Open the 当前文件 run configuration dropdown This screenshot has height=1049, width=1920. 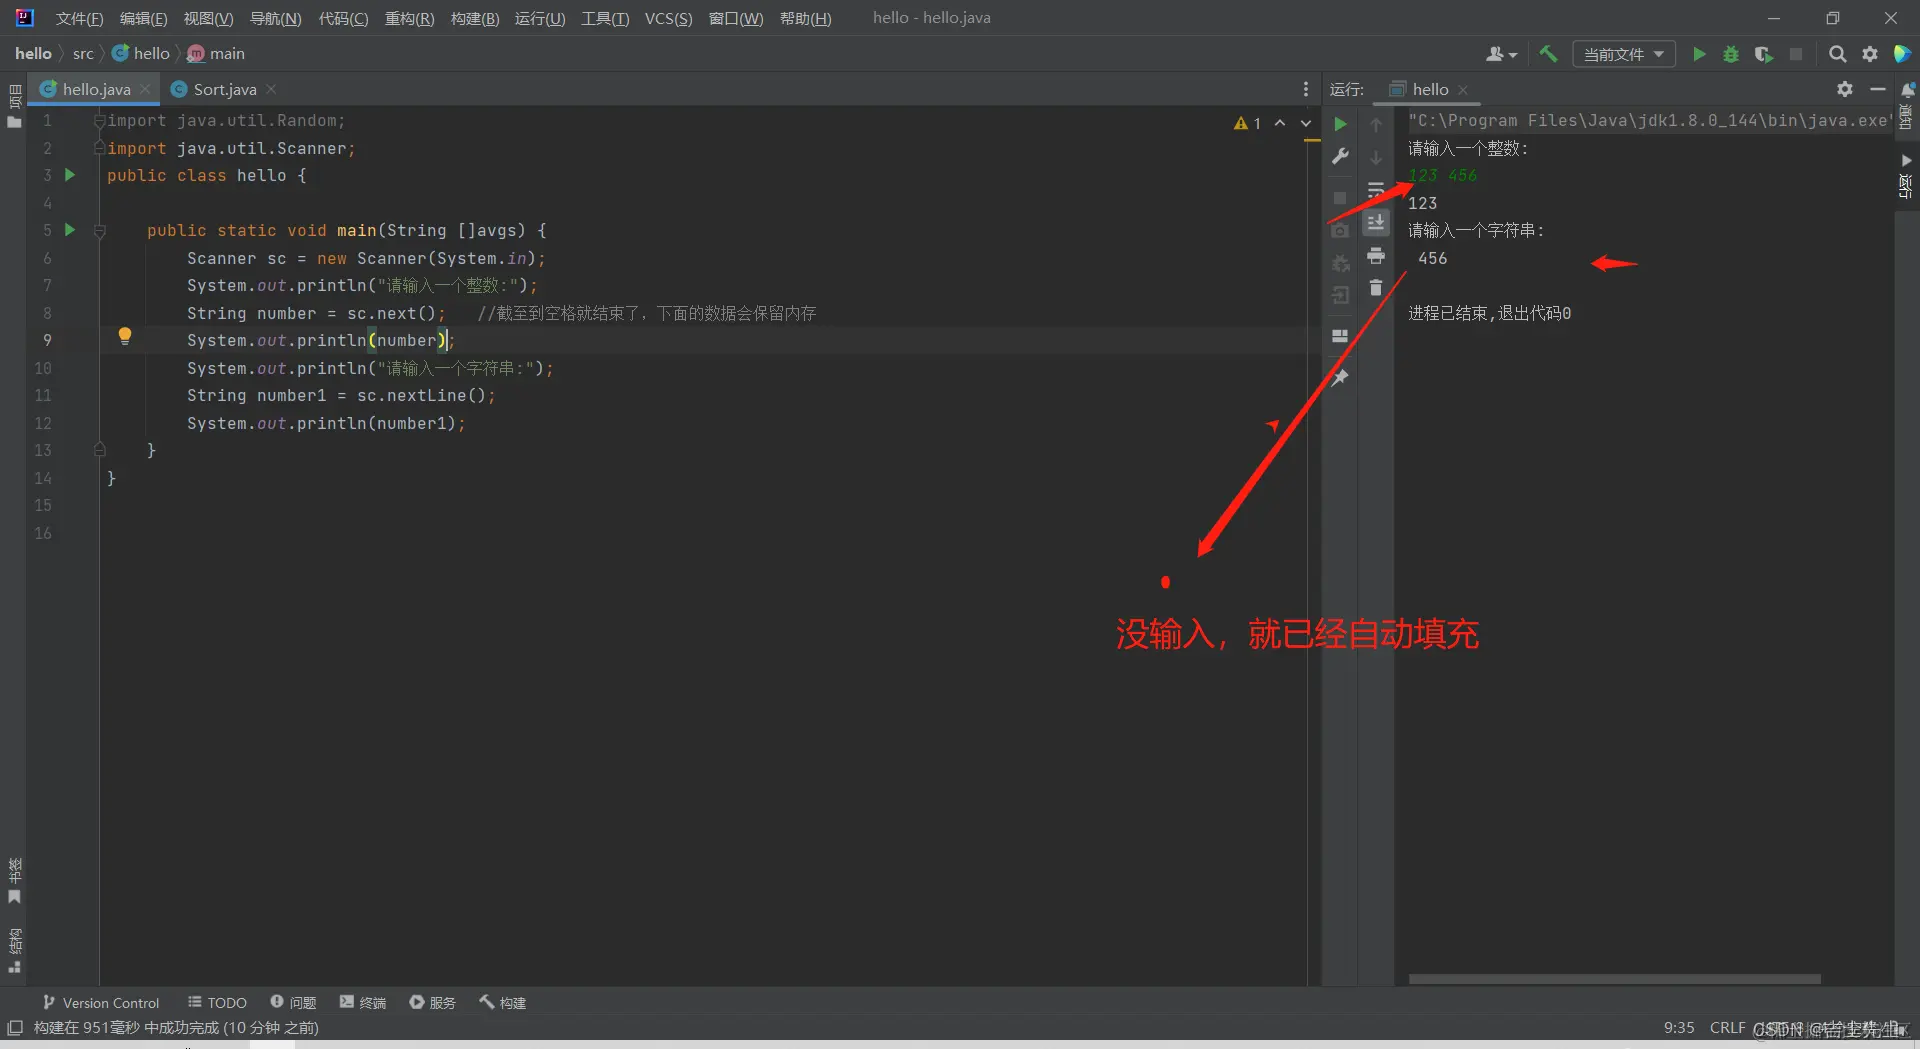tap(1624, 54)
